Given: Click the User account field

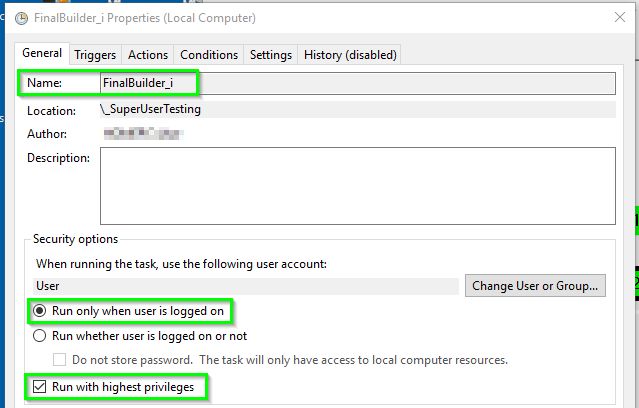Looking at the screenshot, I should tap(246, 286).
